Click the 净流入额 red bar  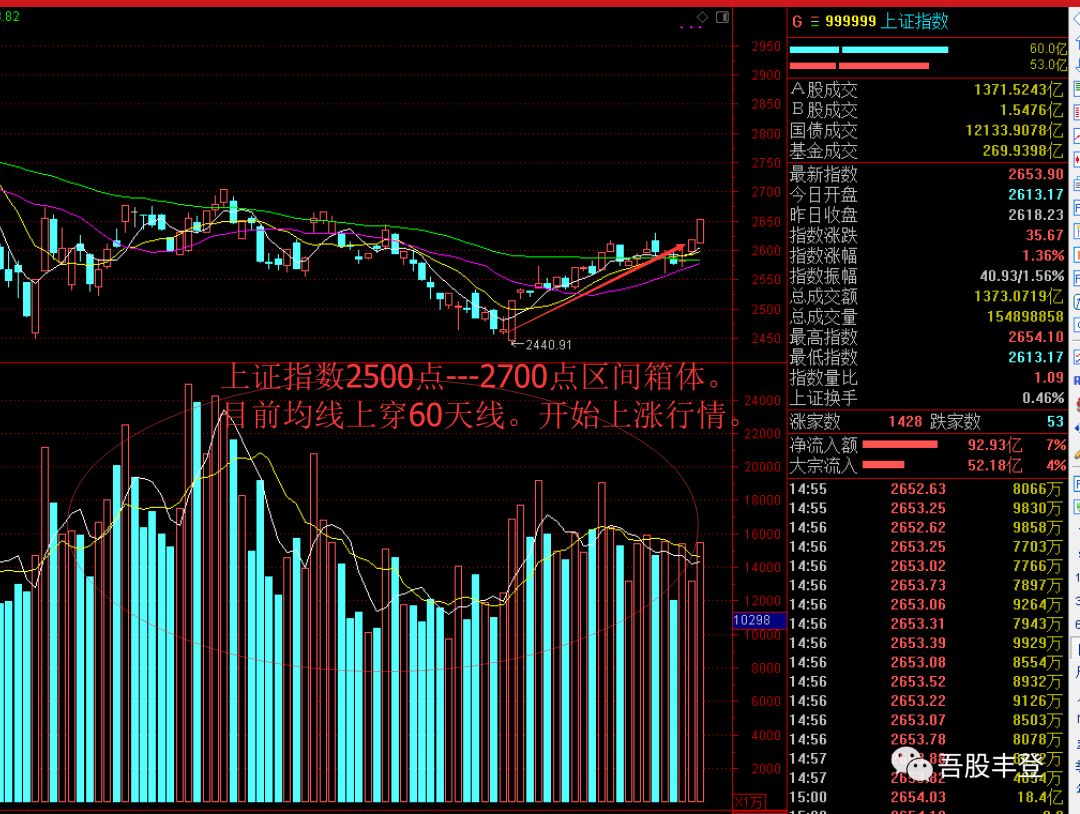point(900,444)
